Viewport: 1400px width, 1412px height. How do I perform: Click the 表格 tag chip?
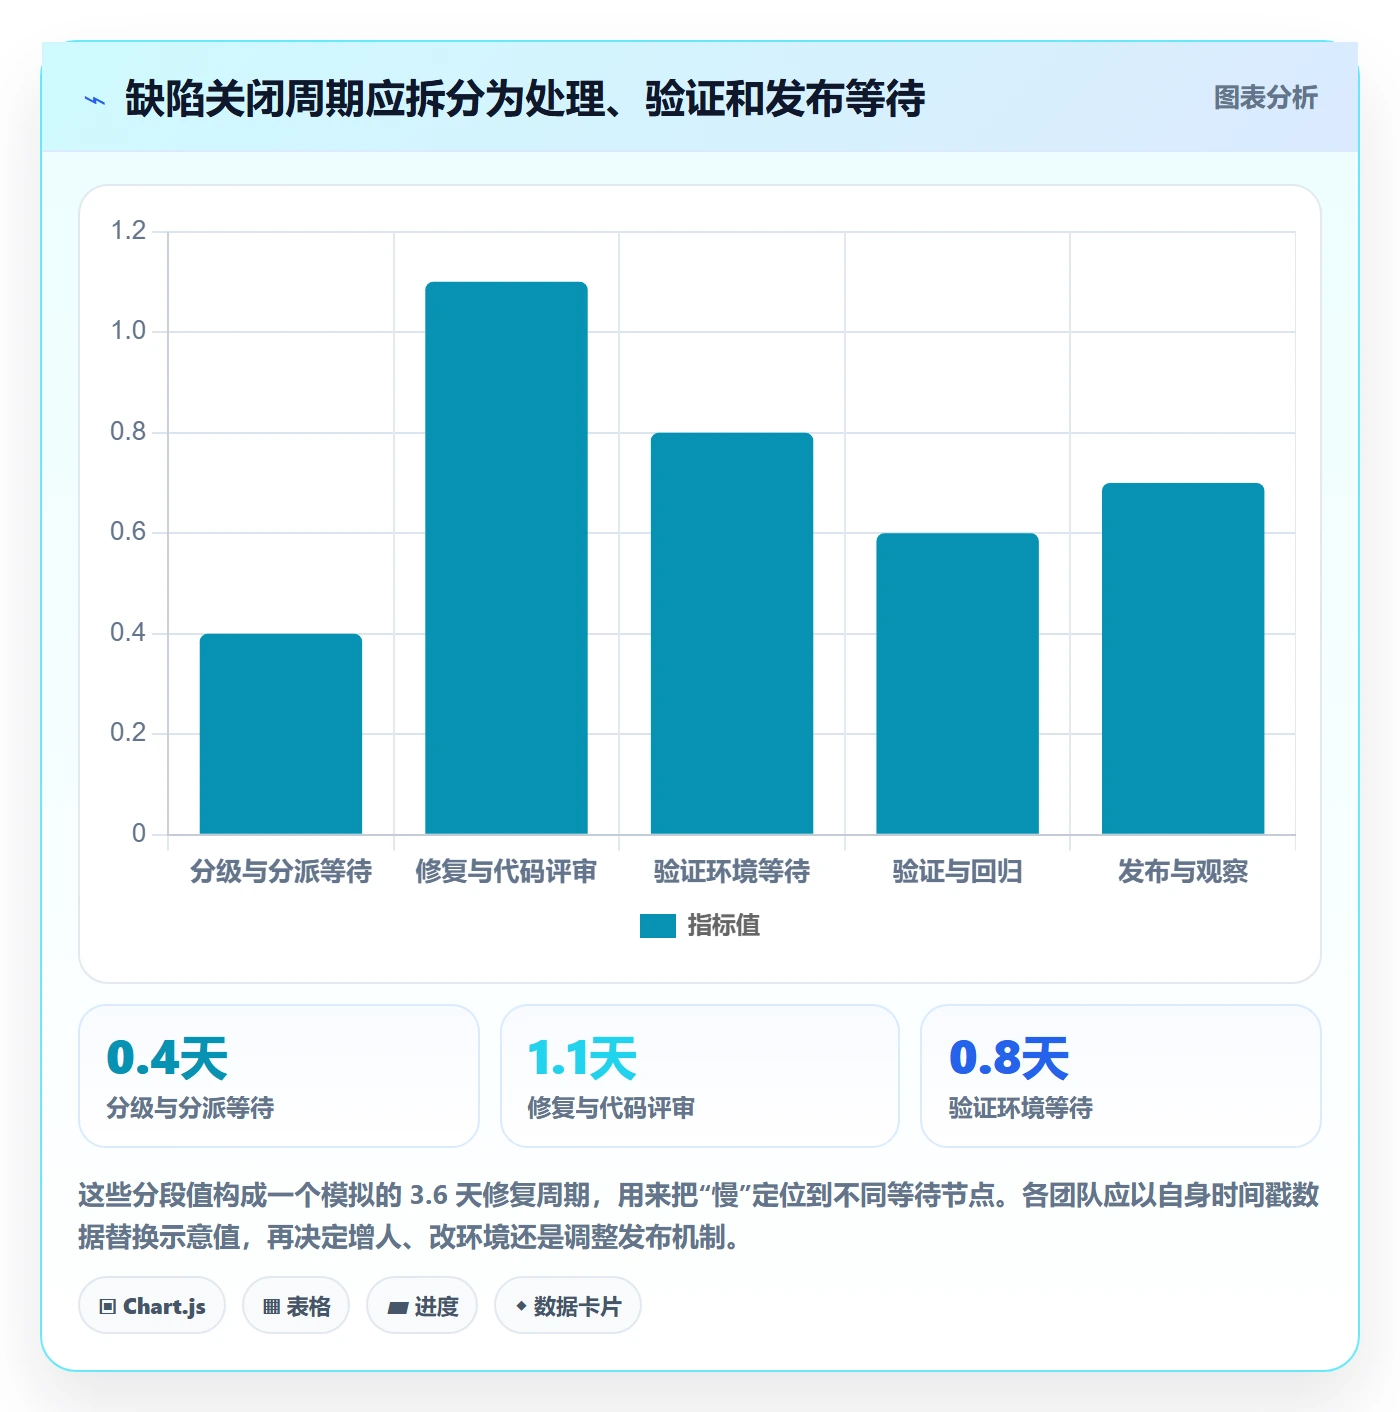pos(296,1306)
